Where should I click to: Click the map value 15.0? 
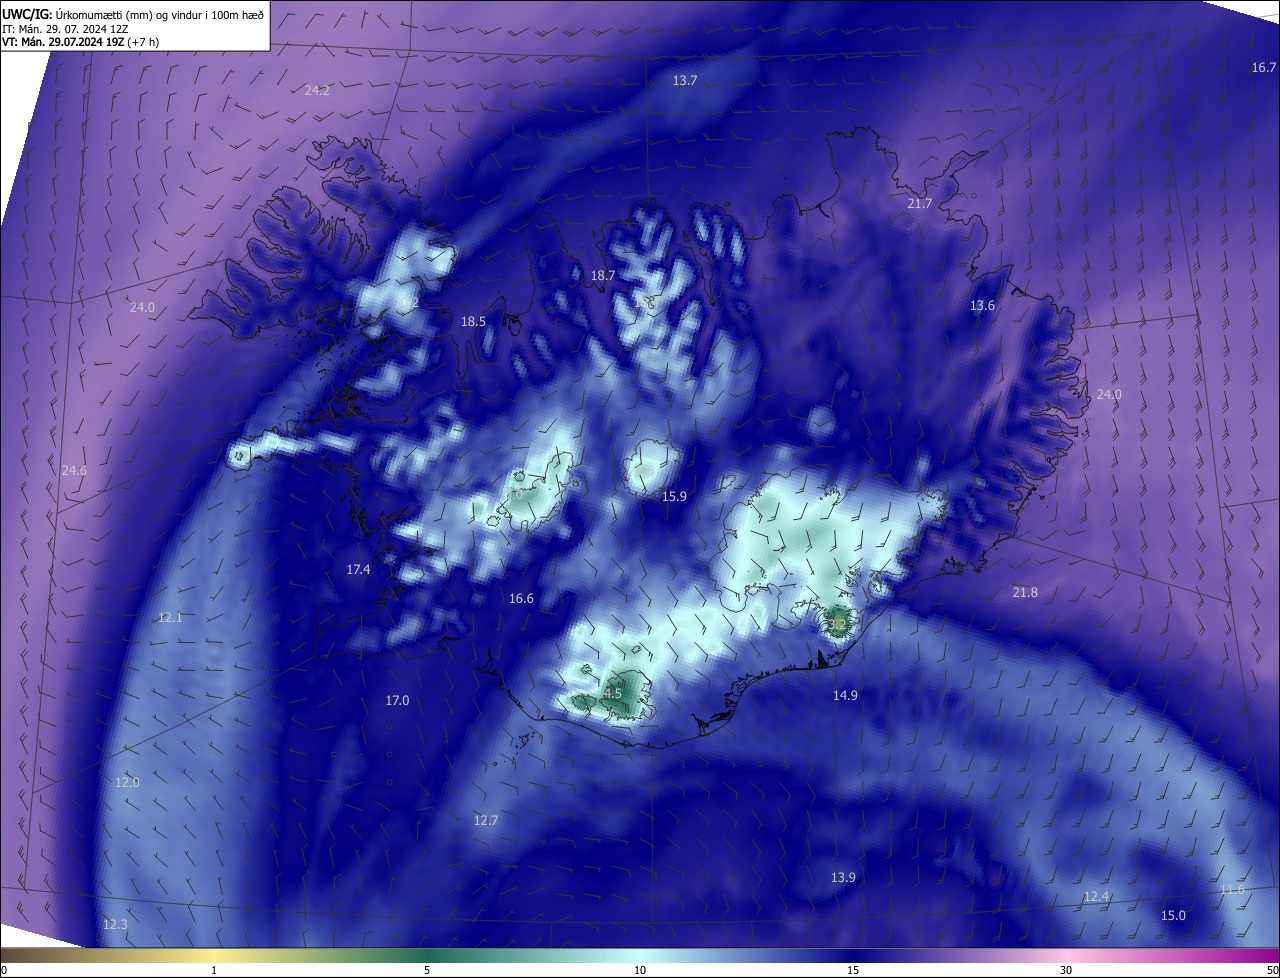[x=1173, y=915]
